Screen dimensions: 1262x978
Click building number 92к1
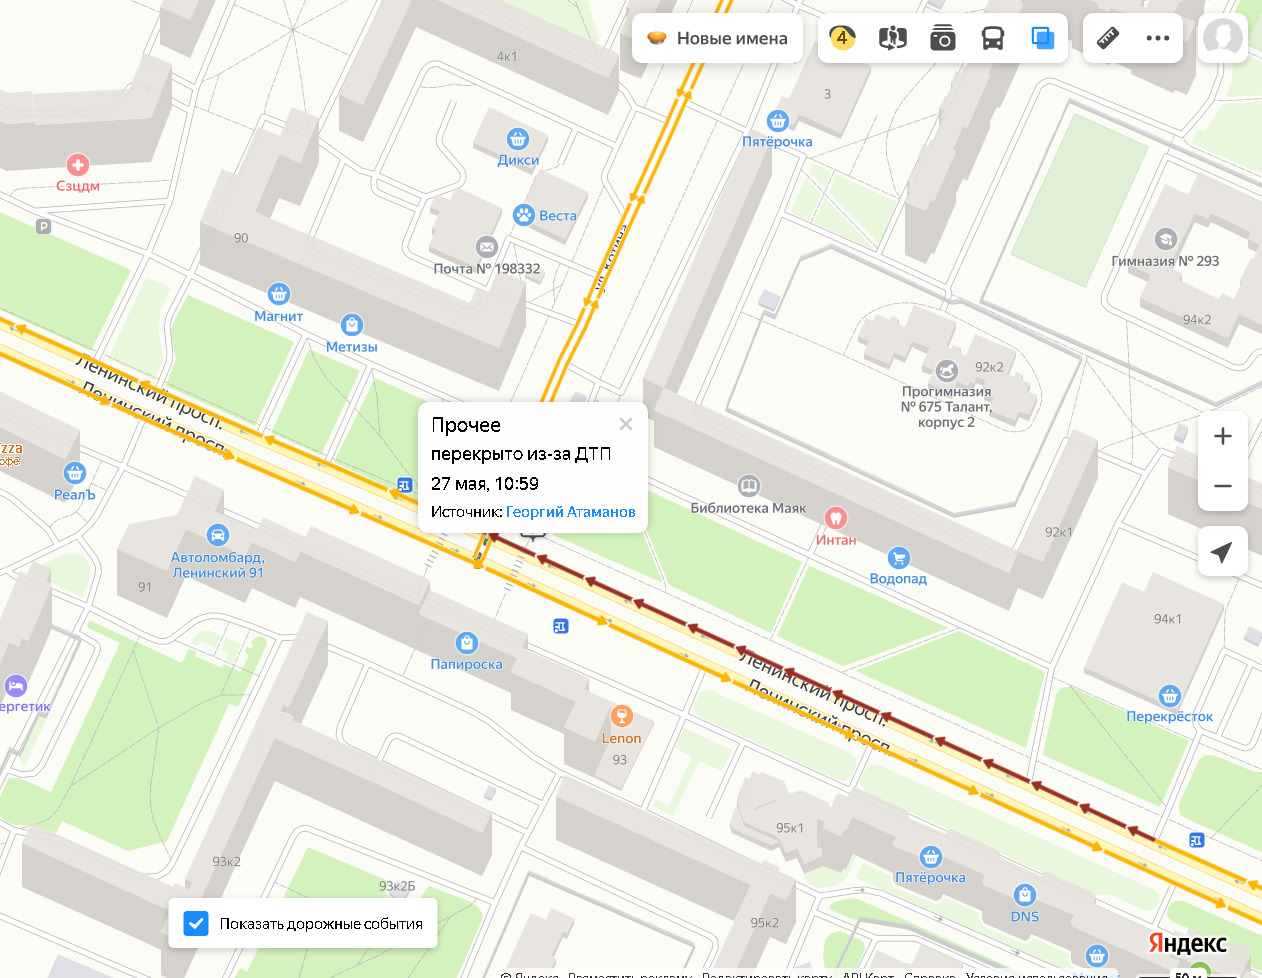click(1059, 532)
